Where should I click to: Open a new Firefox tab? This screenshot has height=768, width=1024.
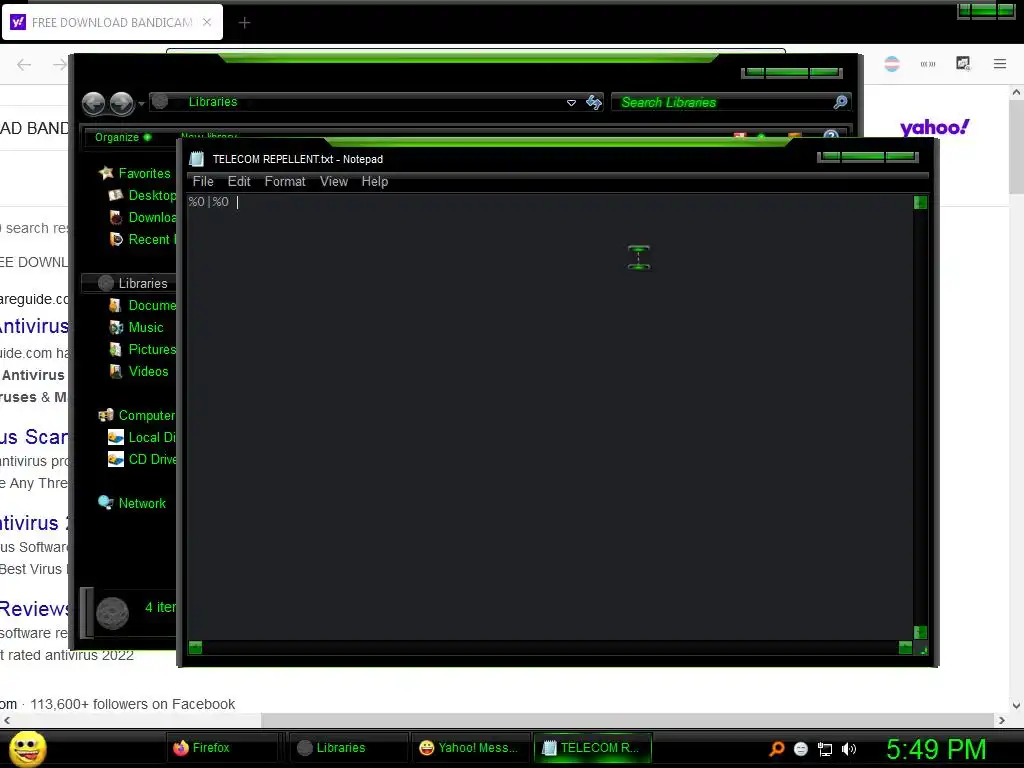[x=244, y=23]
